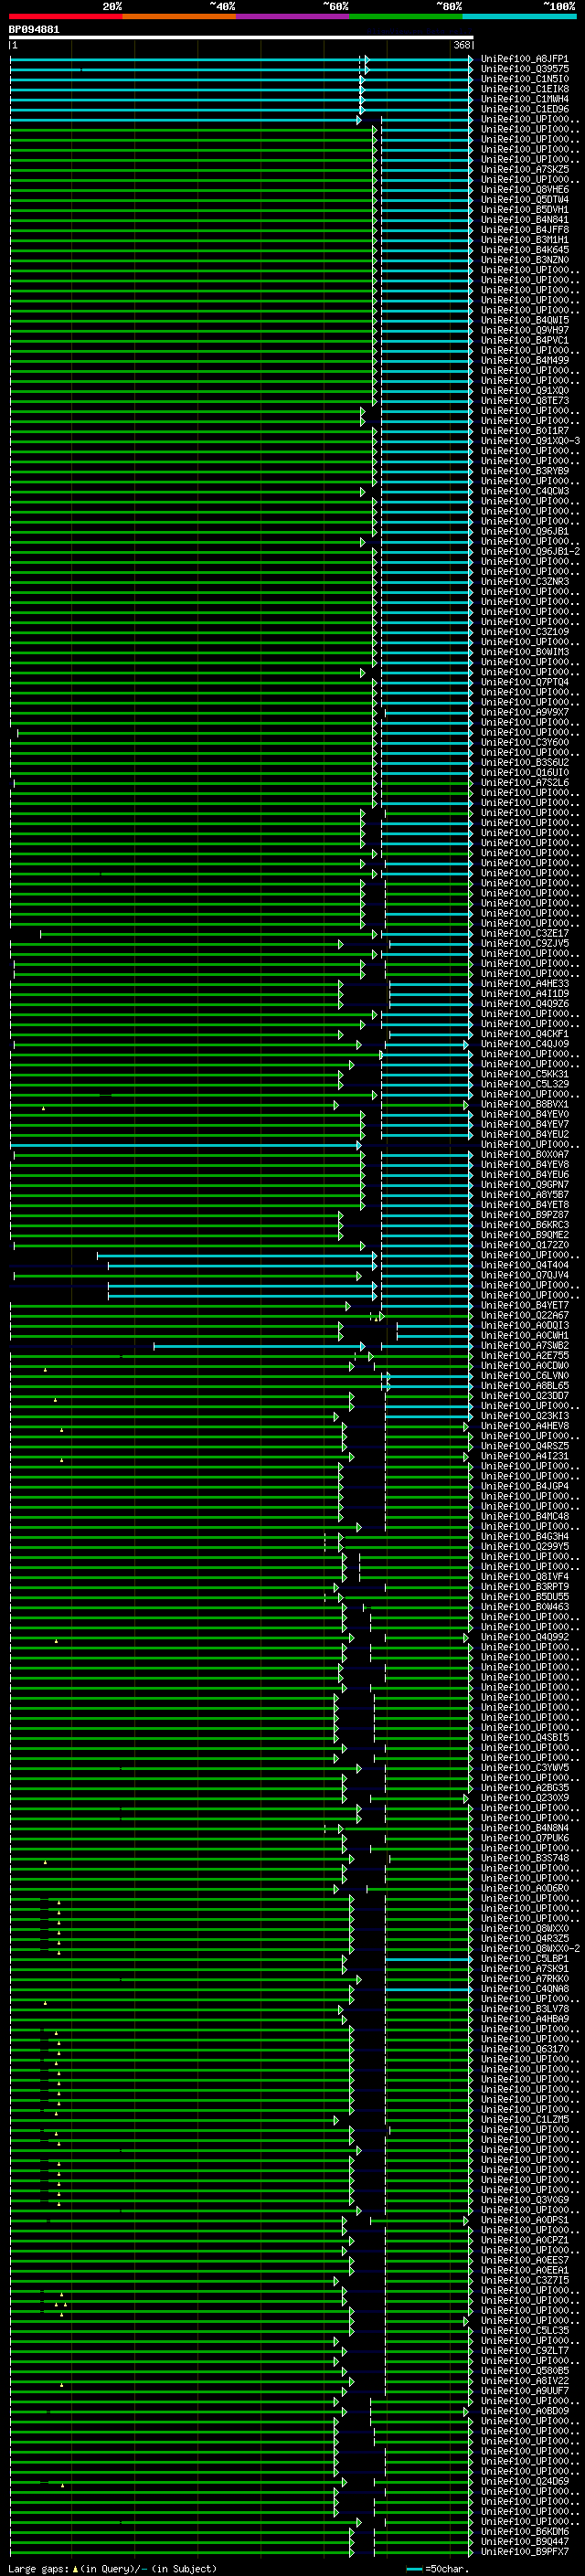585x2576 pixels.
Task: Select hit UniRef100_C3YWV5
Action: (x=525, y=1768)
